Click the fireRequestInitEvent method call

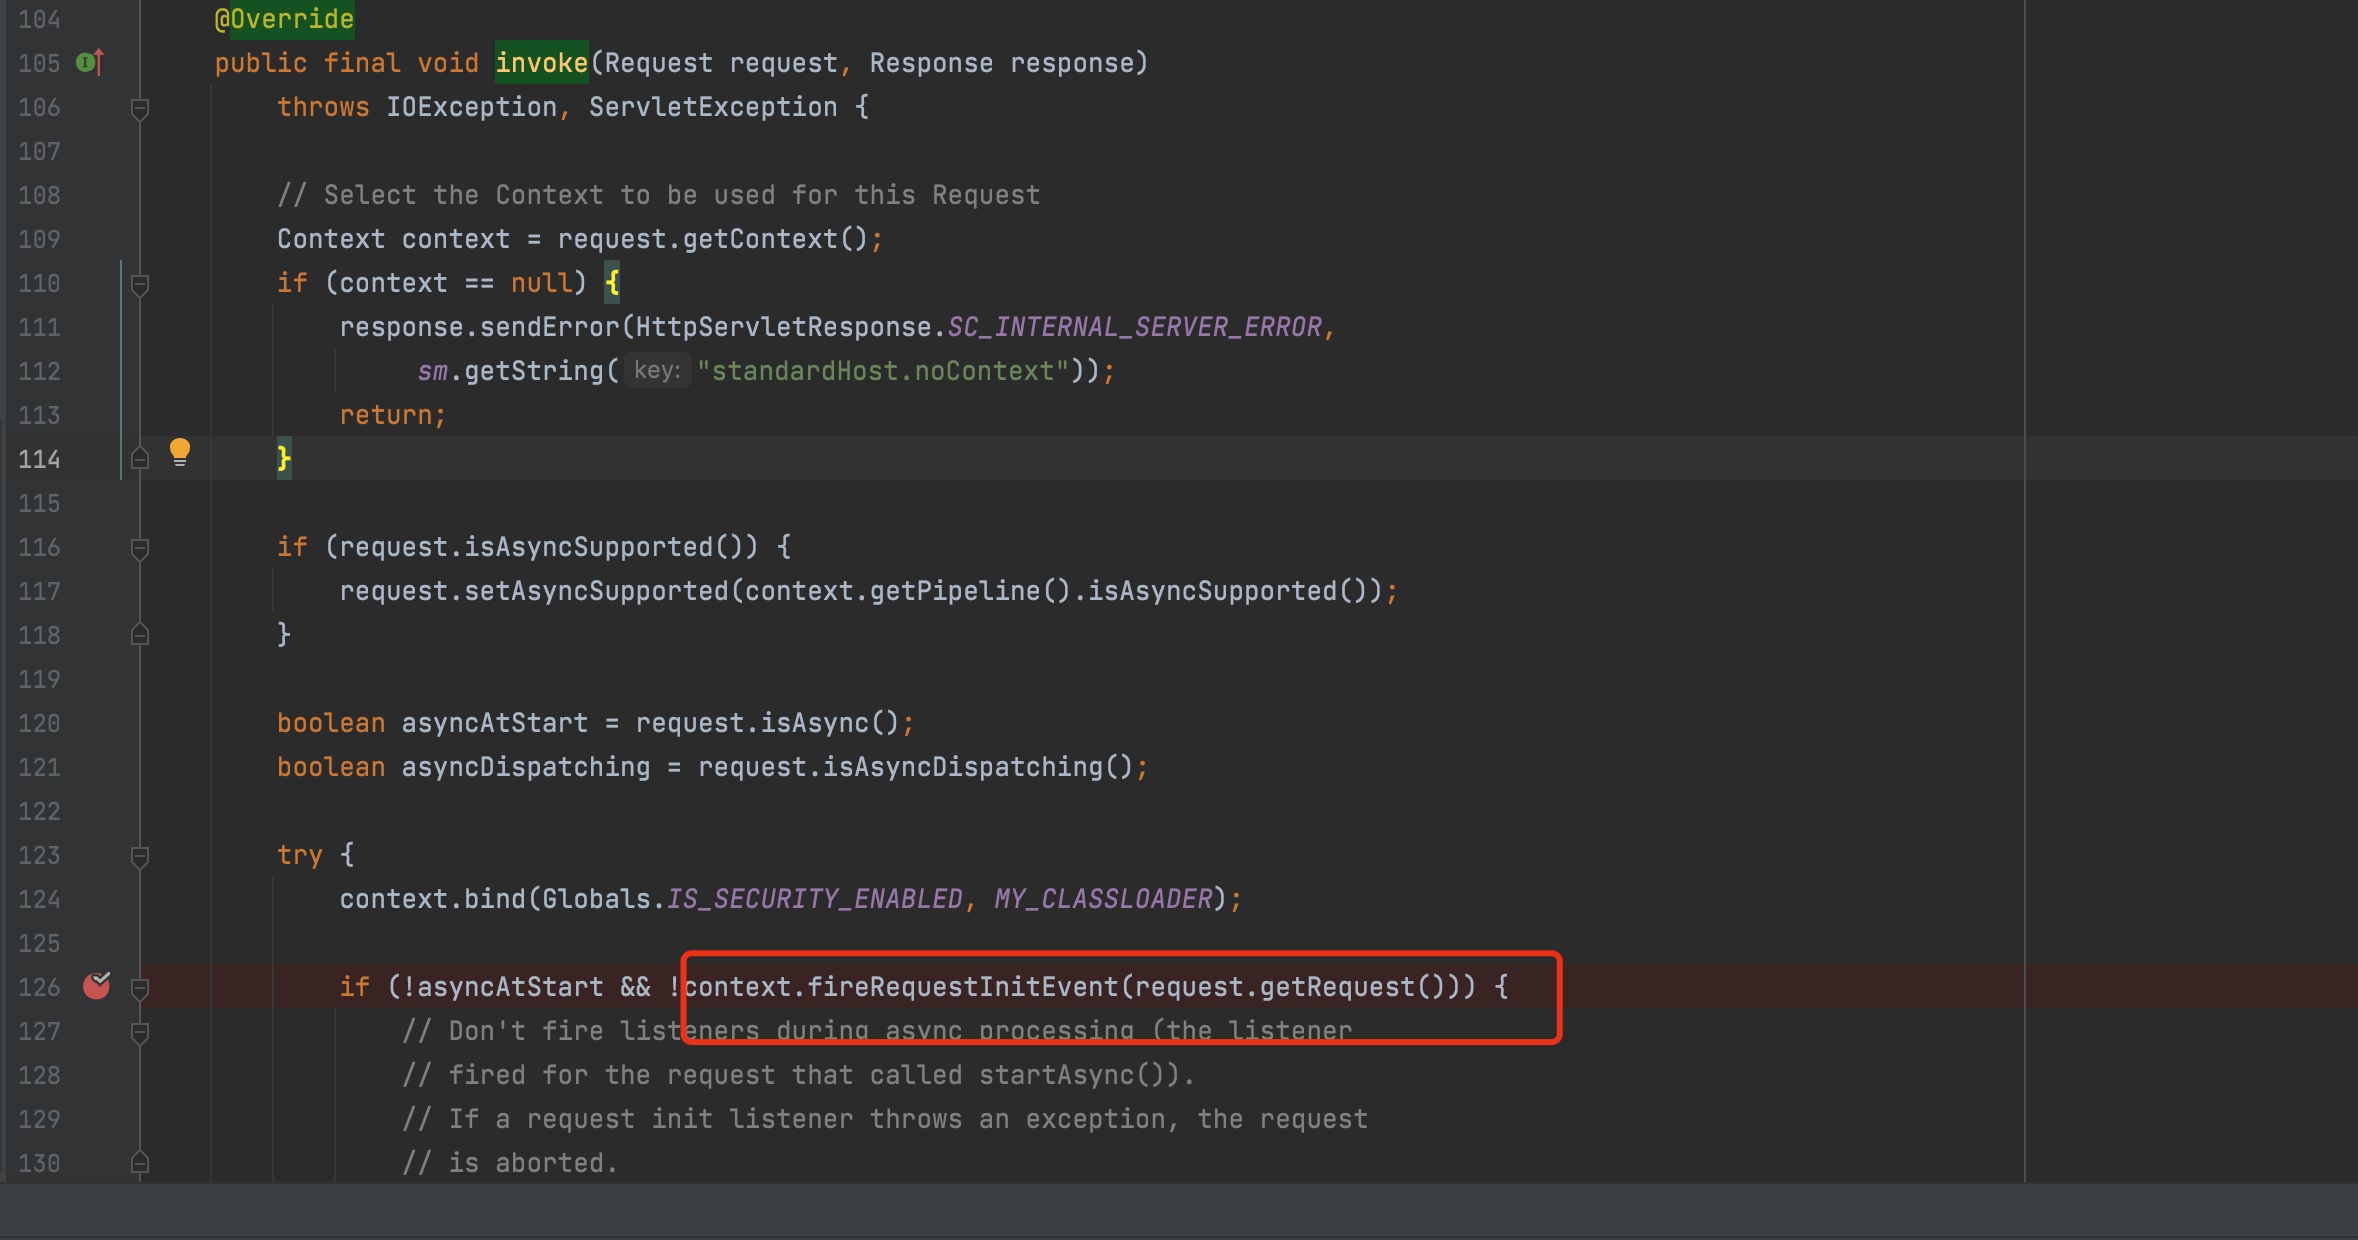pos(962,987)
